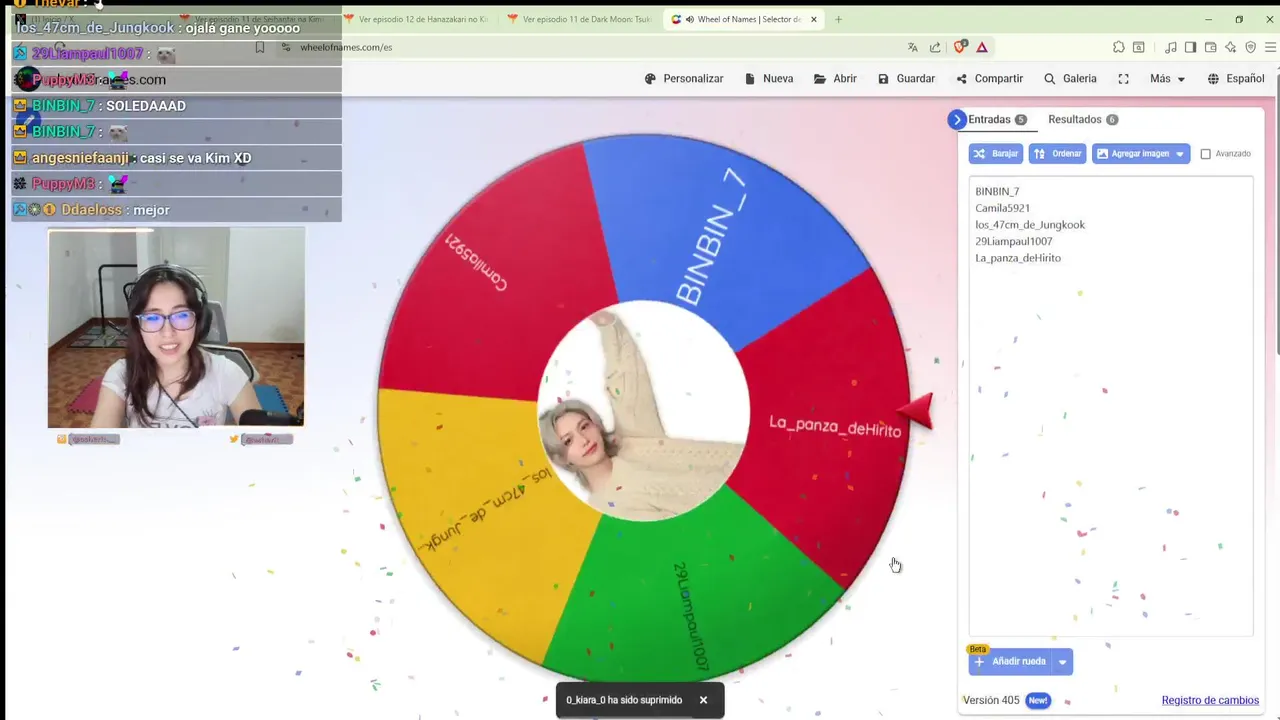This screenshot has height=720, width=1280.
Task: Expand the Más dropdown menu
Action: [x=1167, y=79]
